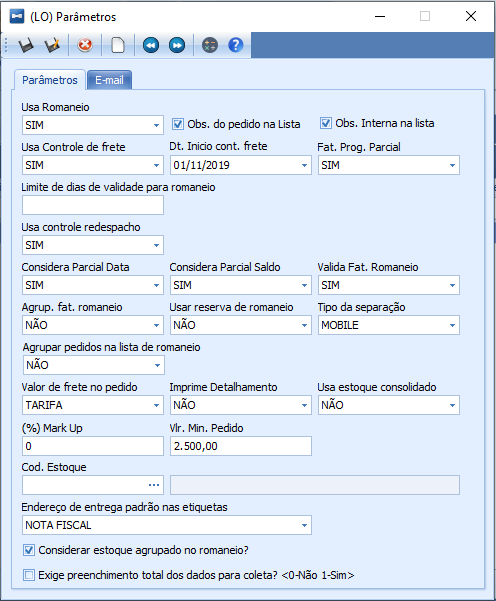Switch to the E-mail tab
This screenshot has height=601, width=496.
click(x=109, y=80)
